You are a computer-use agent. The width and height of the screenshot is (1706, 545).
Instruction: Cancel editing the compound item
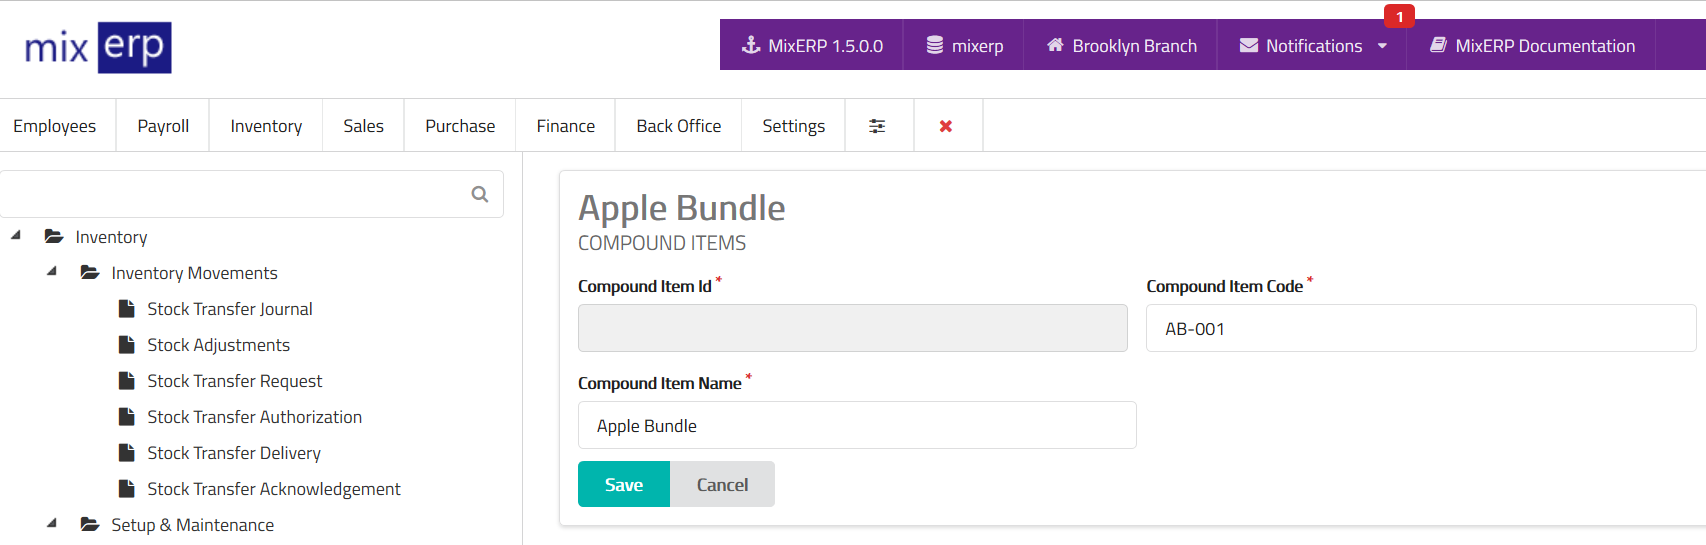722,485
